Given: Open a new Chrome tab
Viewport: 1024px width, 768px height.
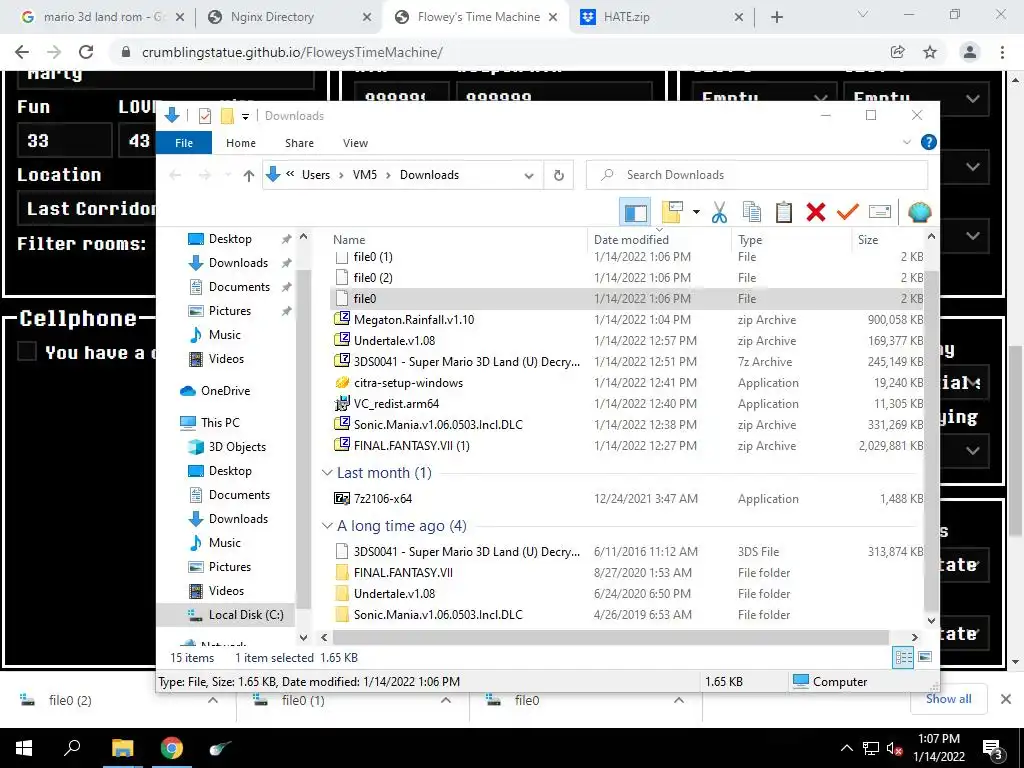Looking at the screenshot, I should [776, 17].
